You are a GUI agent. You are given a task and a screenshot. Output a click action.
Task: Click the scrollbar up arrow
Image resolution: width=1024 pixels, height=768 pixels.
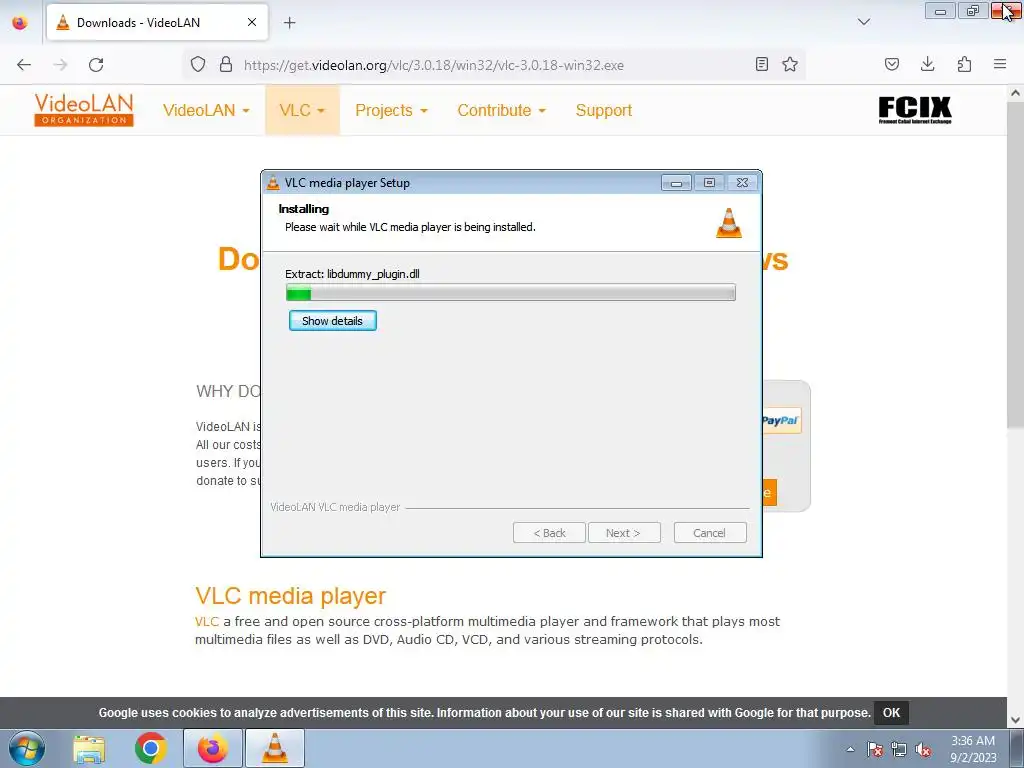(1016, 93)
